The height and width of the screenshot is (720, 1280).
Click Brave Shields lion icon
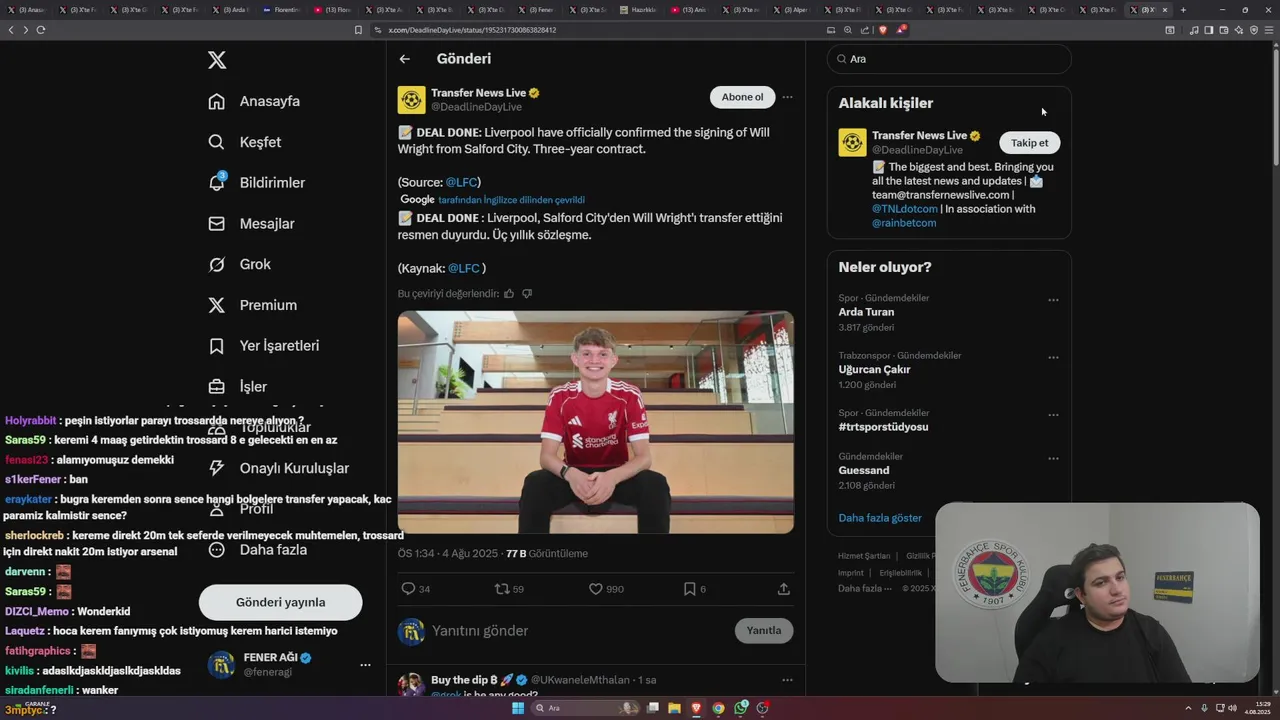click(x=882, y=30)
